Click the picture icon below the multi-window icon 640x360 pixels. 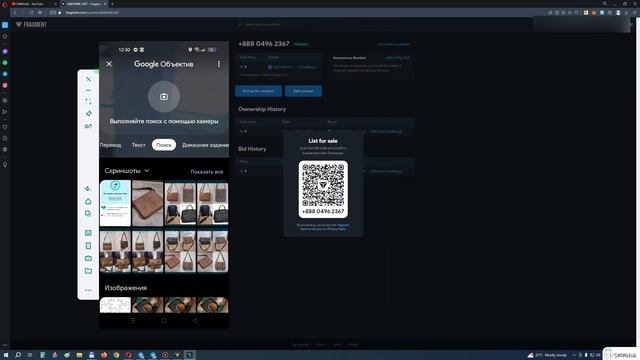coord(88,233)
